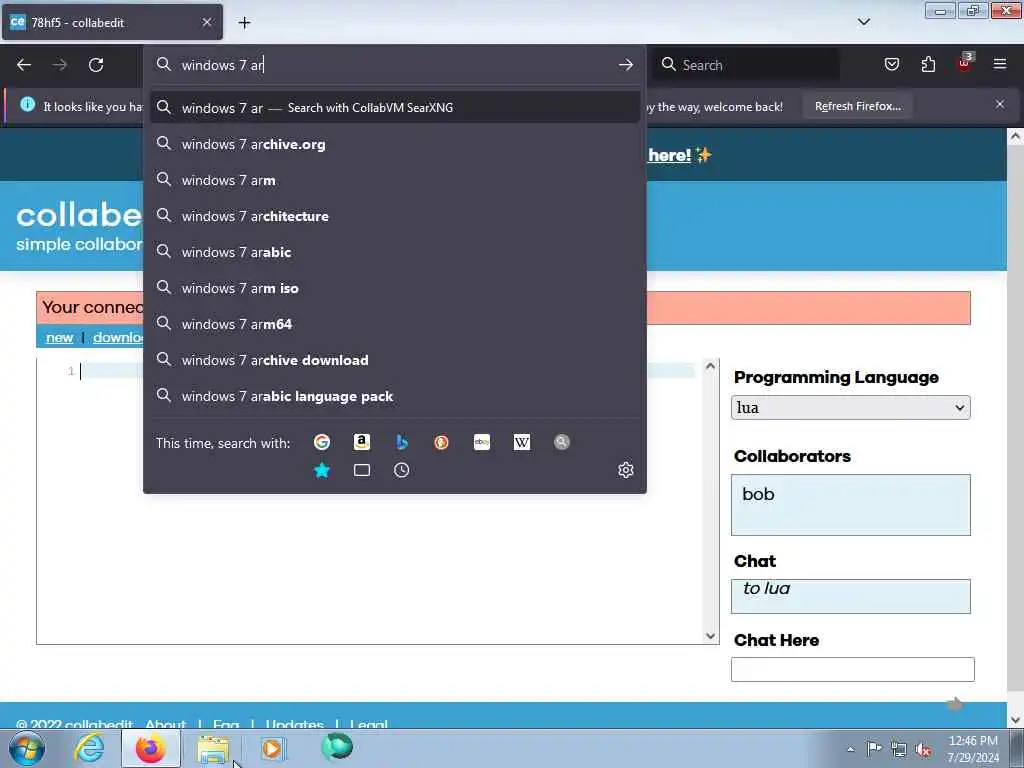
Task: Search this time with Wikipedia
Action: (522, 443)
